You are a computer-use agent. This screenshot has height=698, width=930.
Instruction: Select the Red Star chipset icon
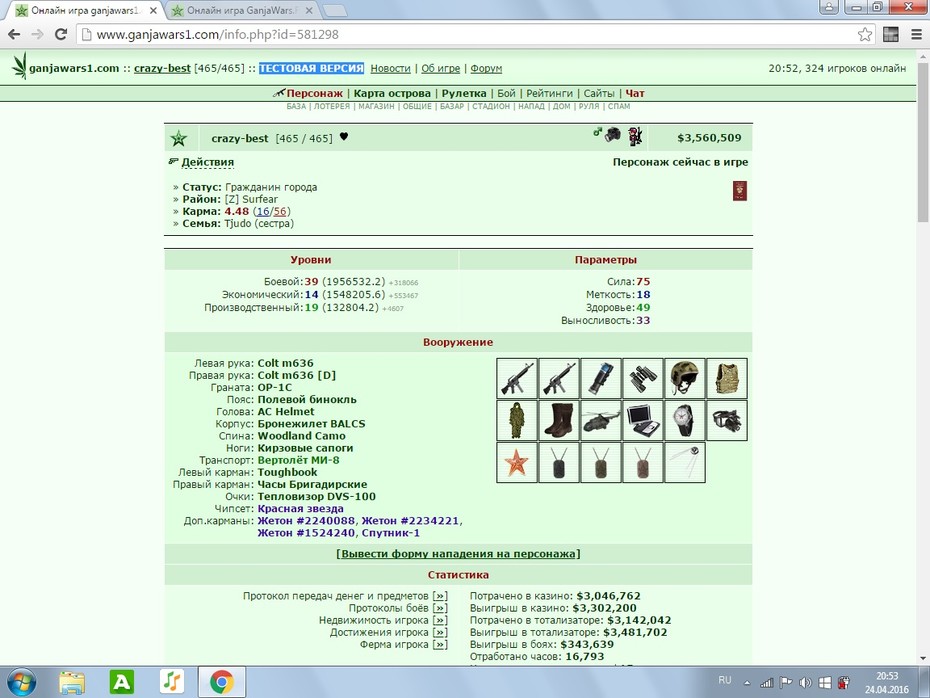[x=517, y=463]
